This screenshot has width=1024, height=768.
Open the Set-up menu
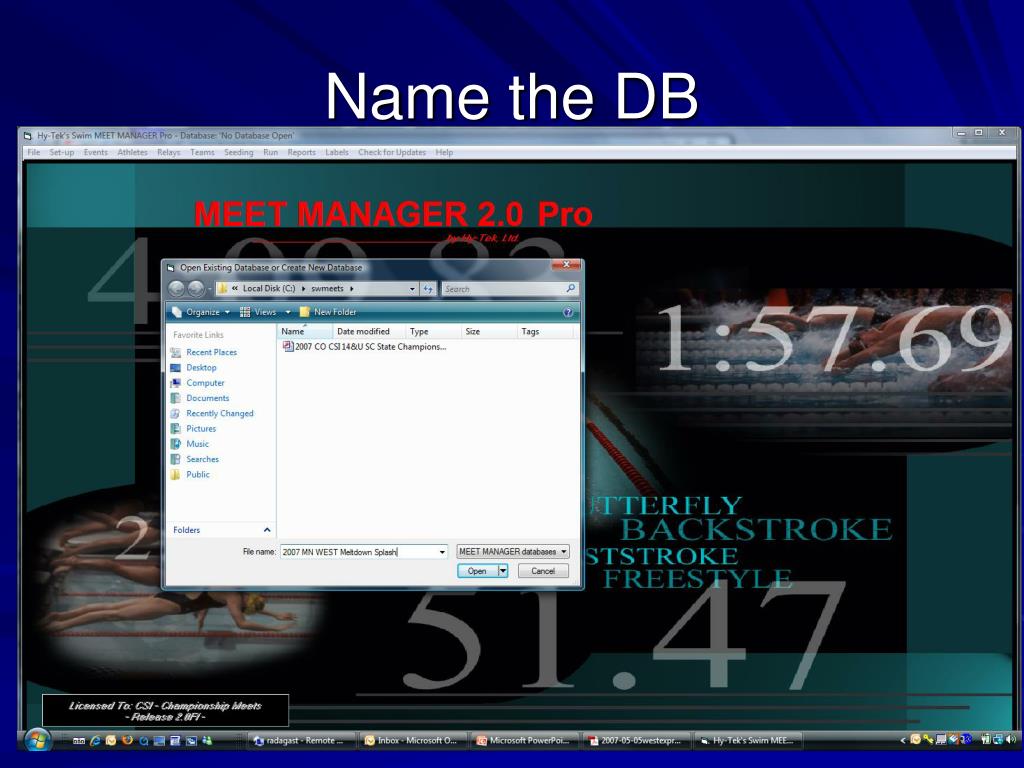point(62,152)
